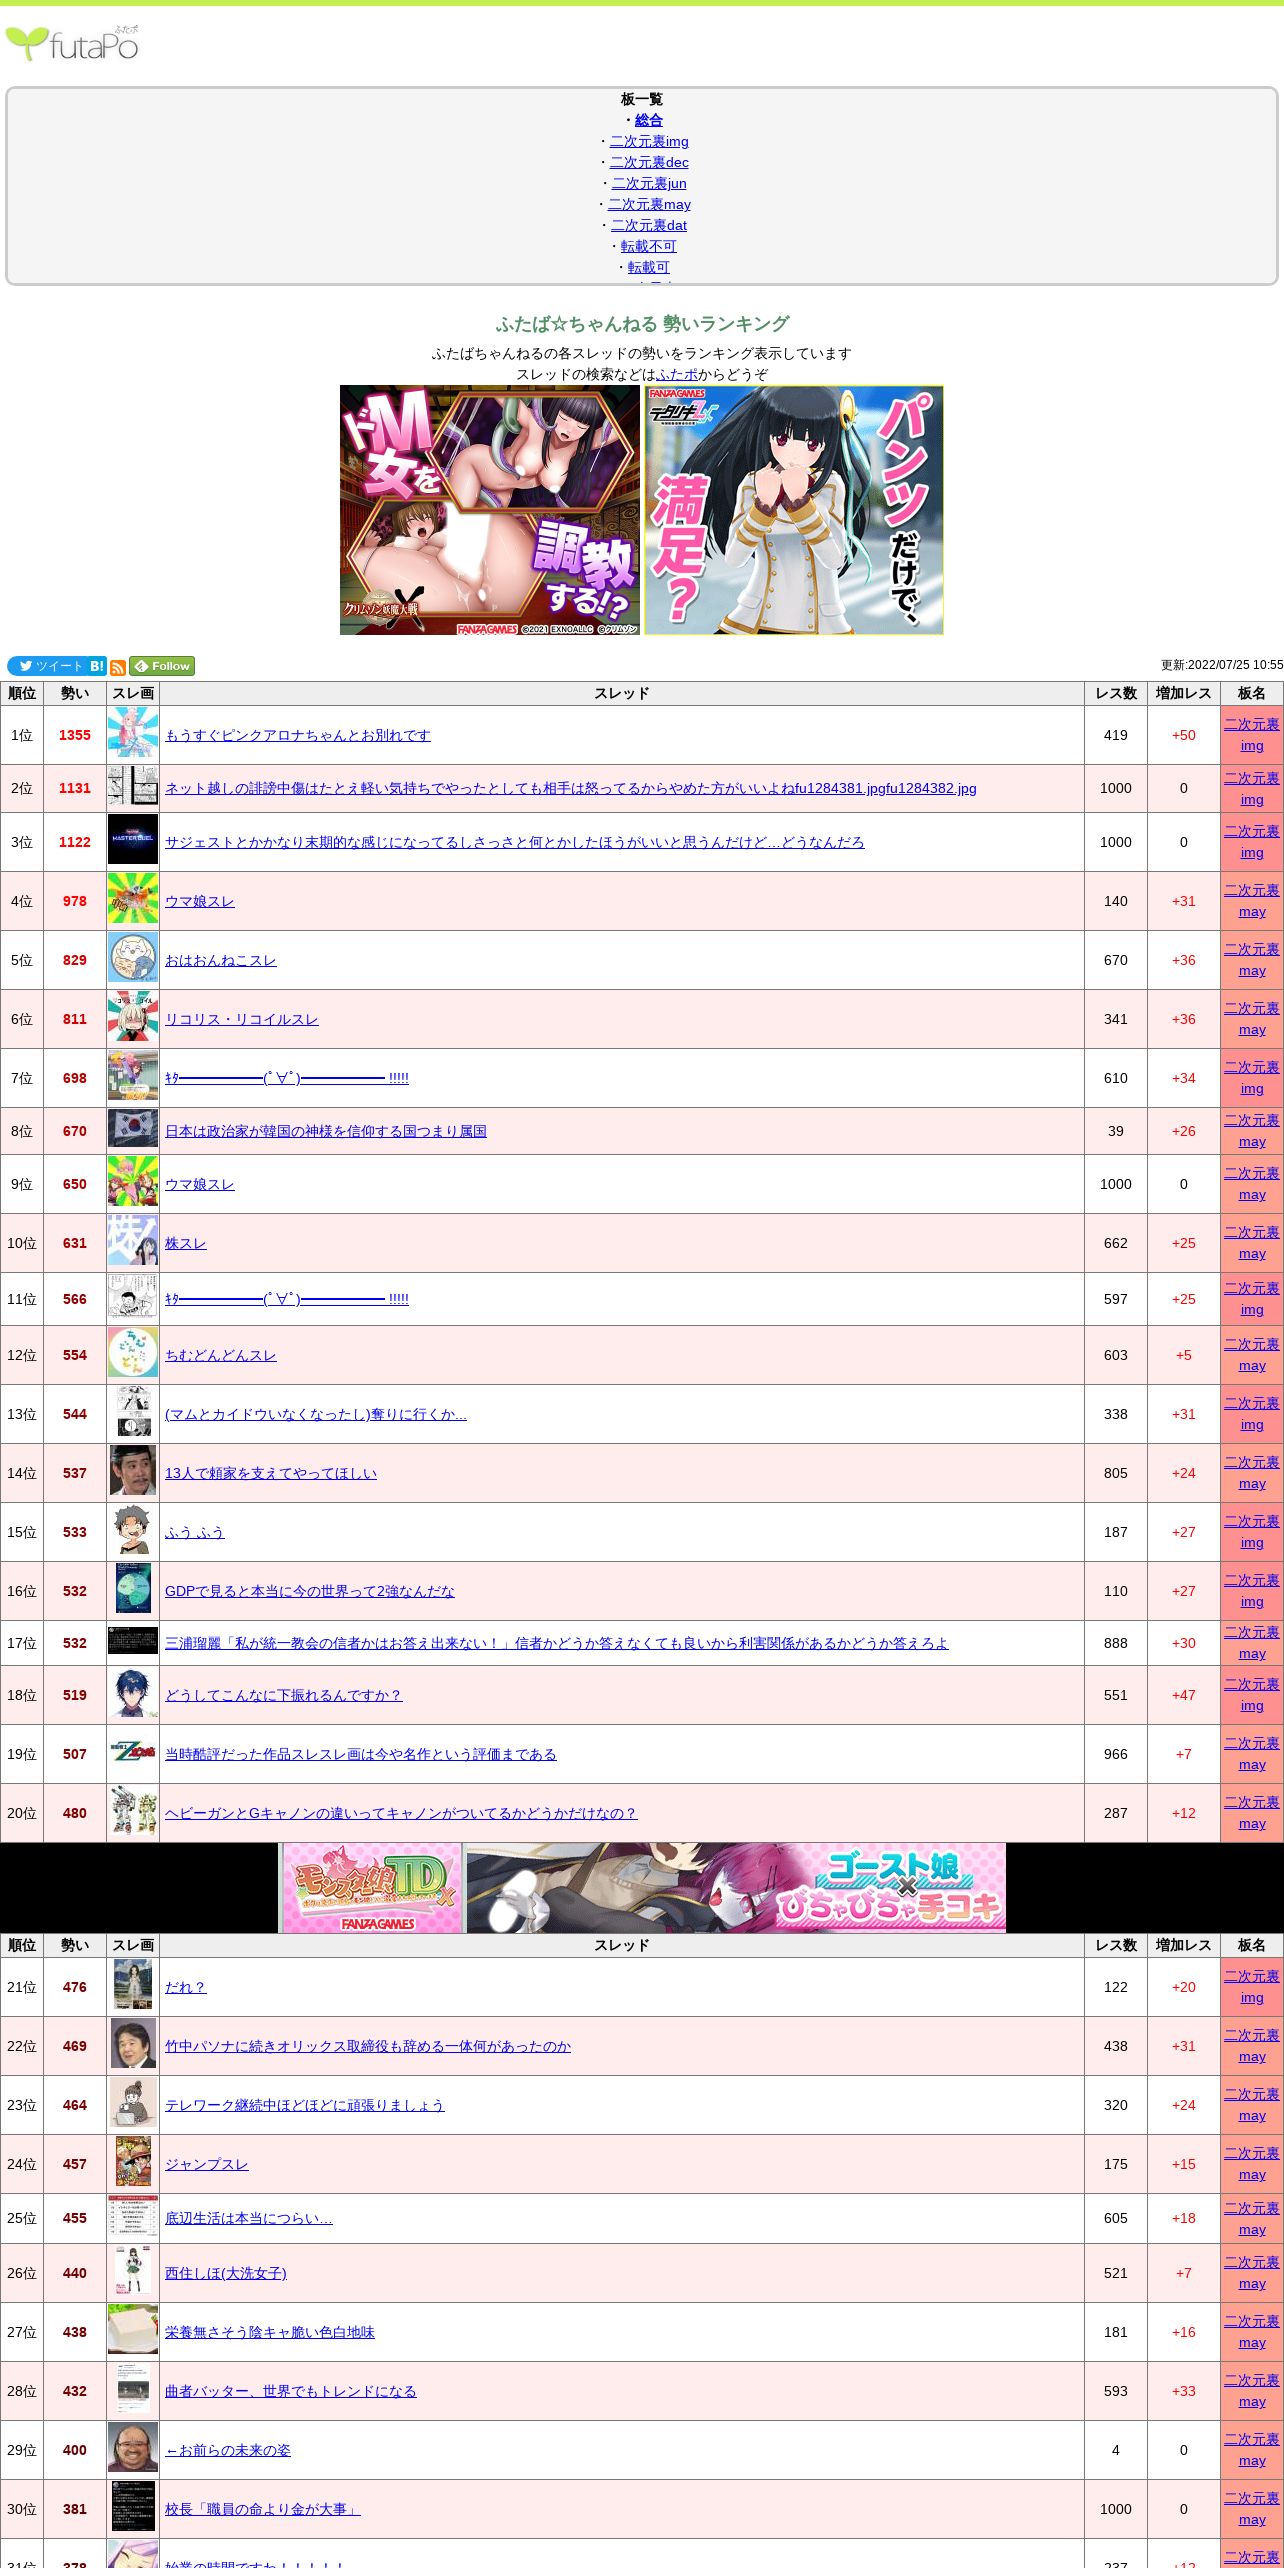Click the モンスター娘TD banner ad
This screenshot has width=1284, height=2568.
point(371,1888)
